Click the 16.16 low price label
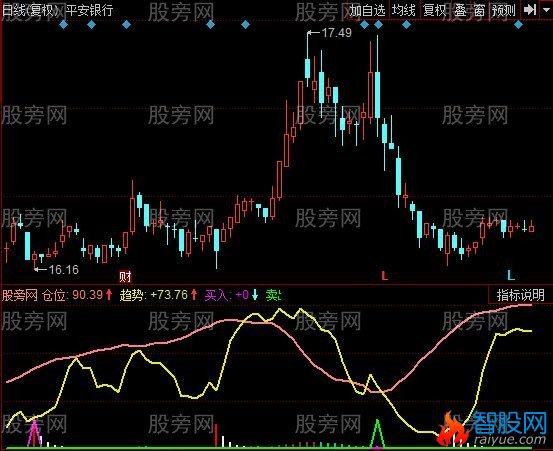Image resolution: width=553 pixels, height=451 pixels. (x=63, y=270)
